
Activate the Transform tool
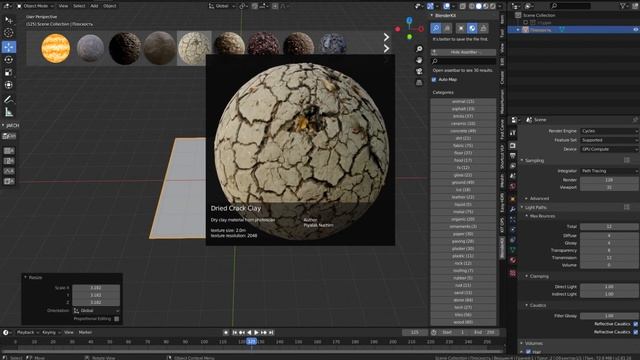click(9, 85)
